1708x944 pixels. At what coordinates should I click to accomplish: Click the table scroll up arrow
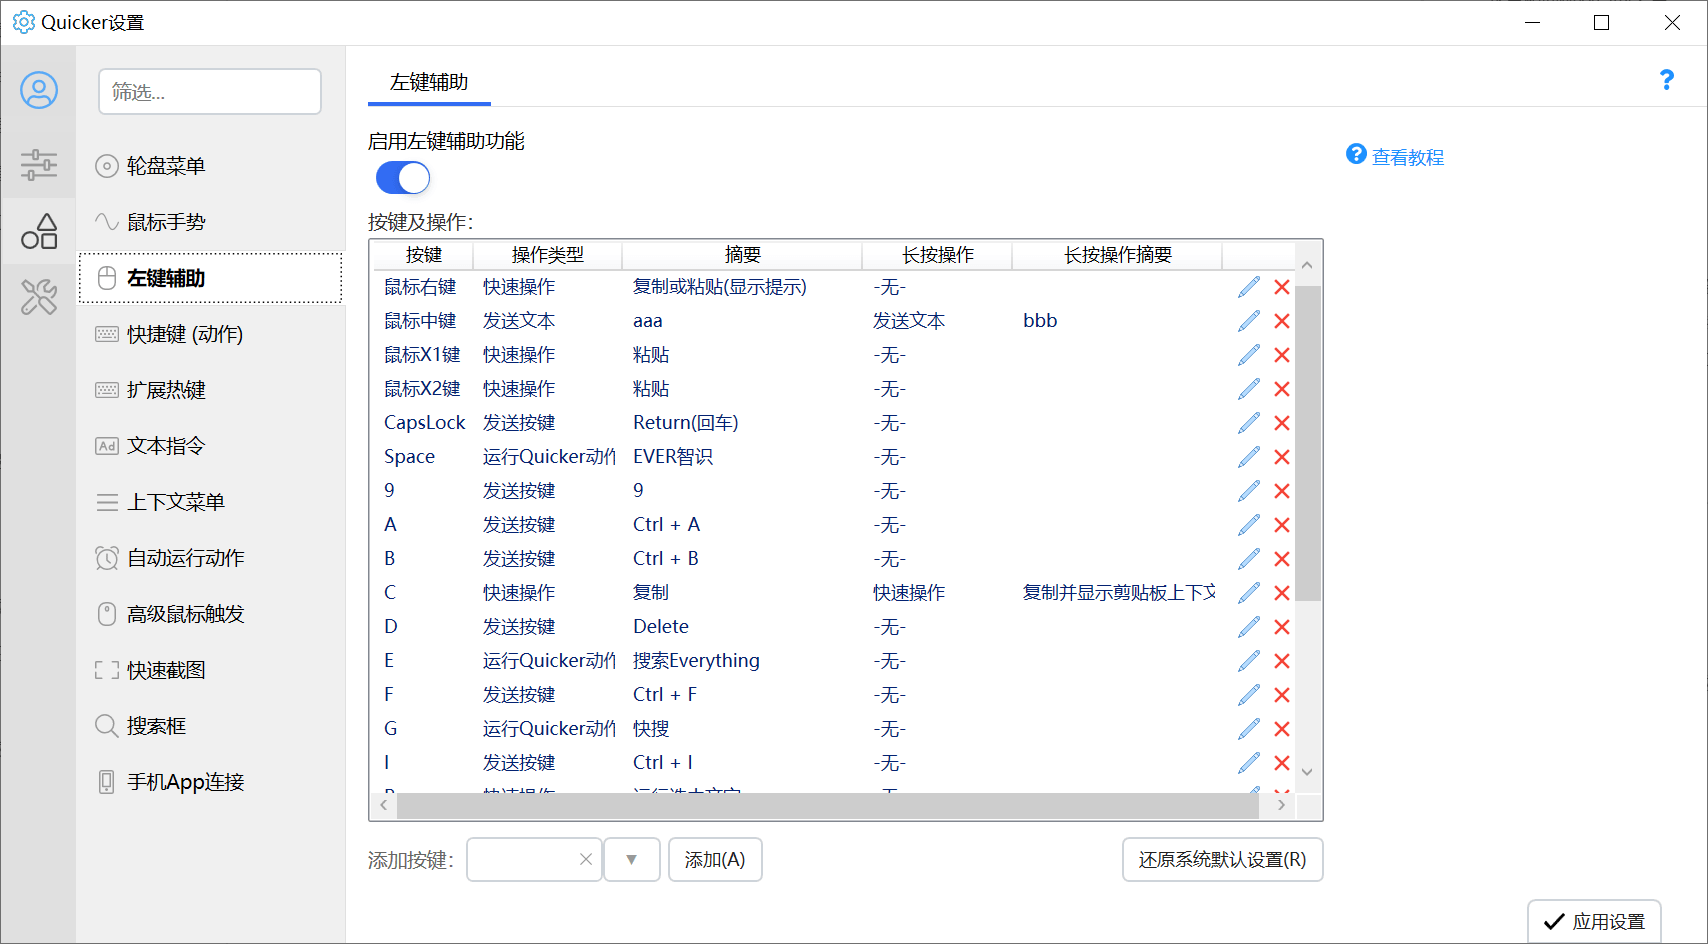click(x=1307, y=266)
